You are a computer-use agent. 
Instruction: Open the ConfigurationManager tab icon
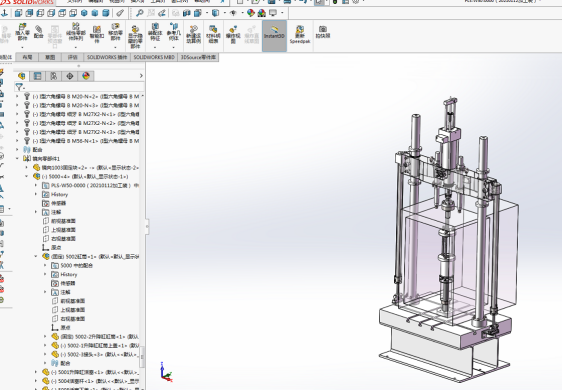[53, 76]
